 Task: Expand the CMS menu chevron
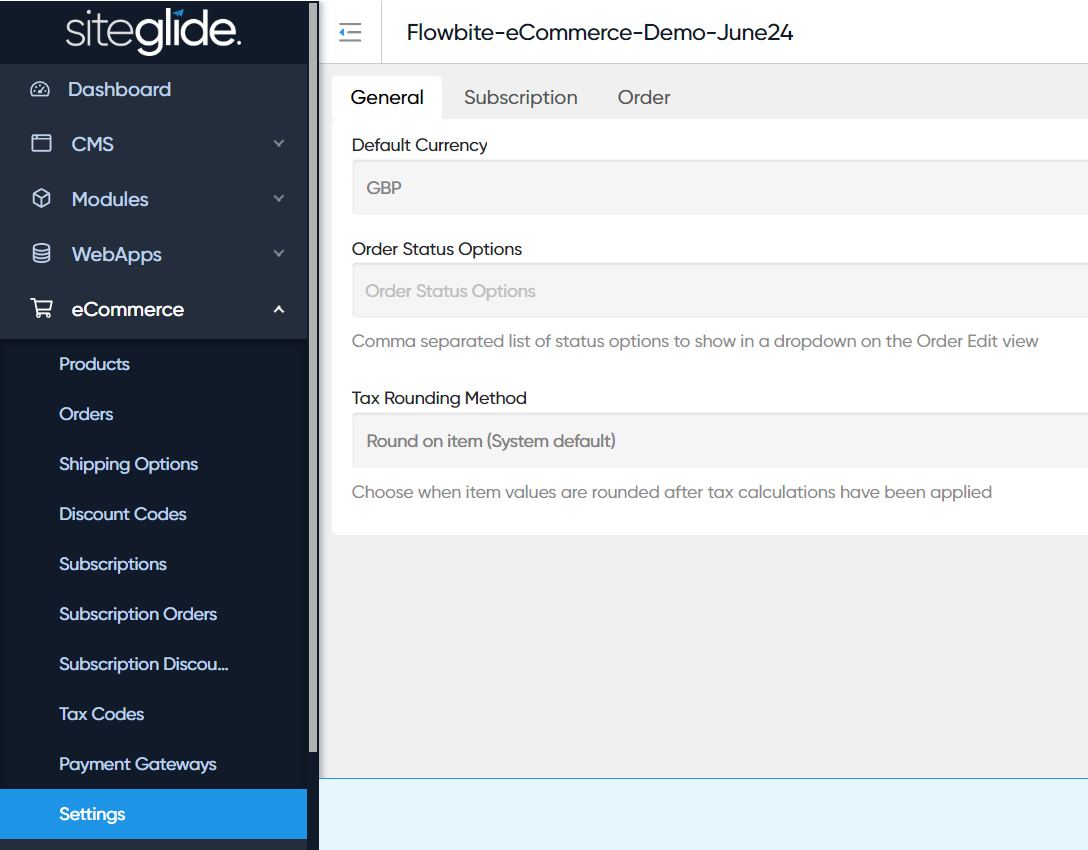pos(279,144)
